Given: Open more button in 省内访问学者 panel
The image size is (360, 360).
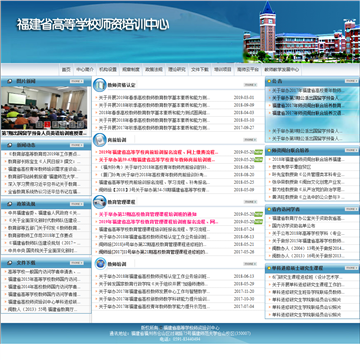Looking at the screenshot, I should [x=351, y=209].
